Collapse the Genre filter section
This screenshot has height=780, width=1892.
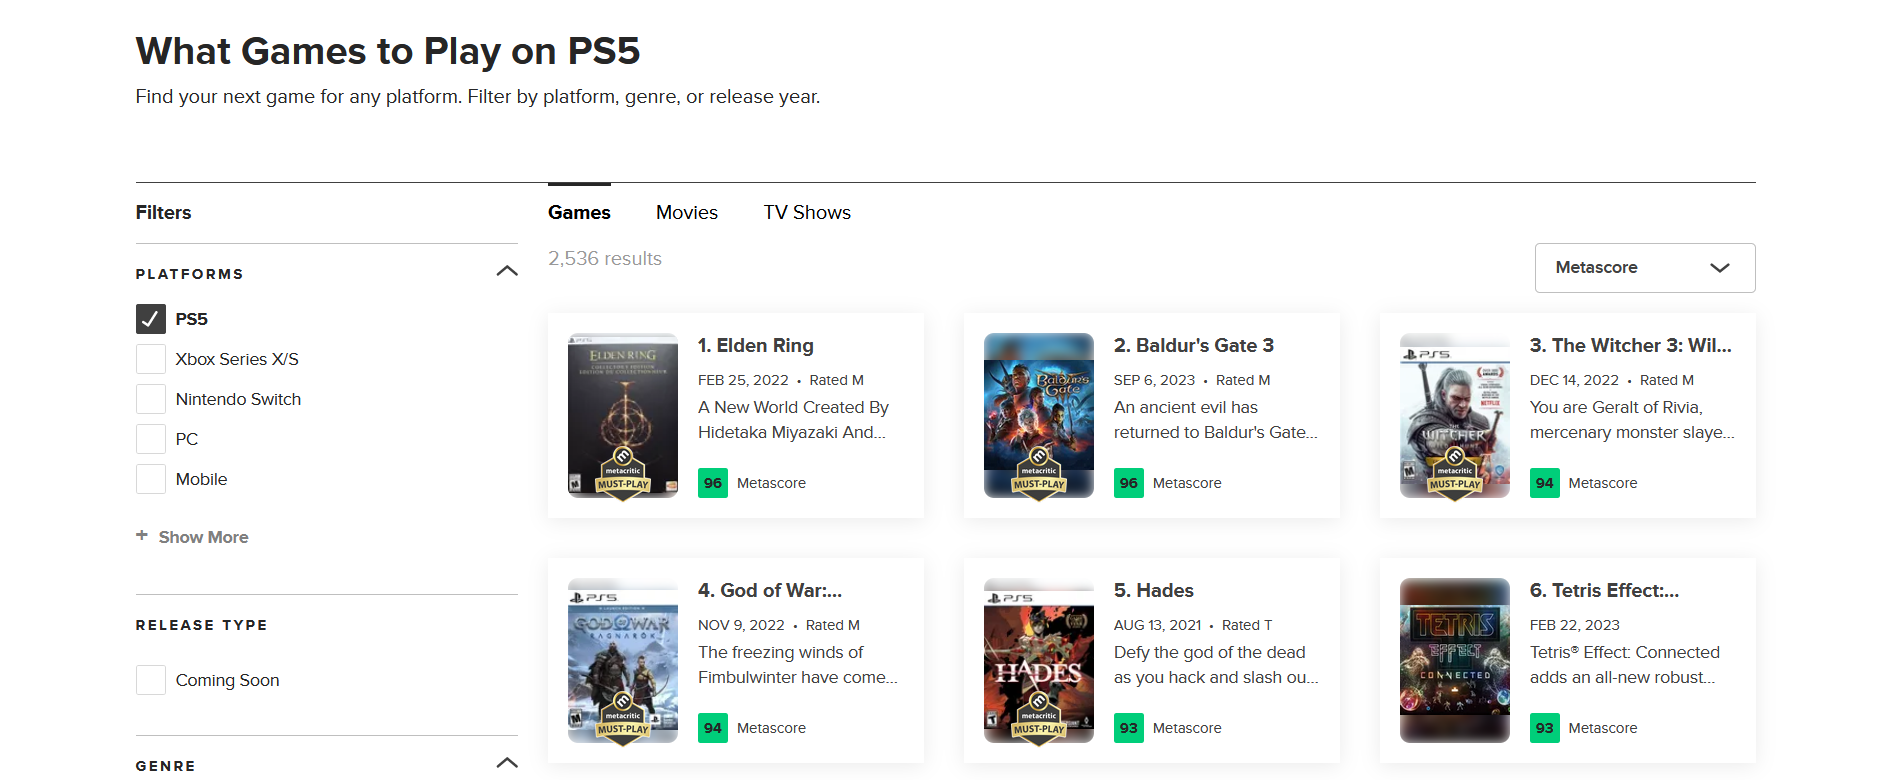507,763
